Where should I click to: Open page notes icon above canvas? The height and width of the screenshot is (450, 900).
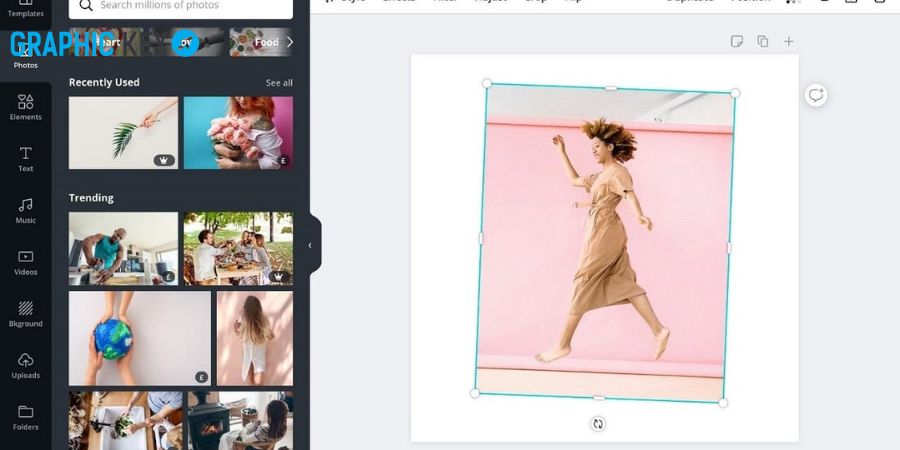tap(737, 41)
